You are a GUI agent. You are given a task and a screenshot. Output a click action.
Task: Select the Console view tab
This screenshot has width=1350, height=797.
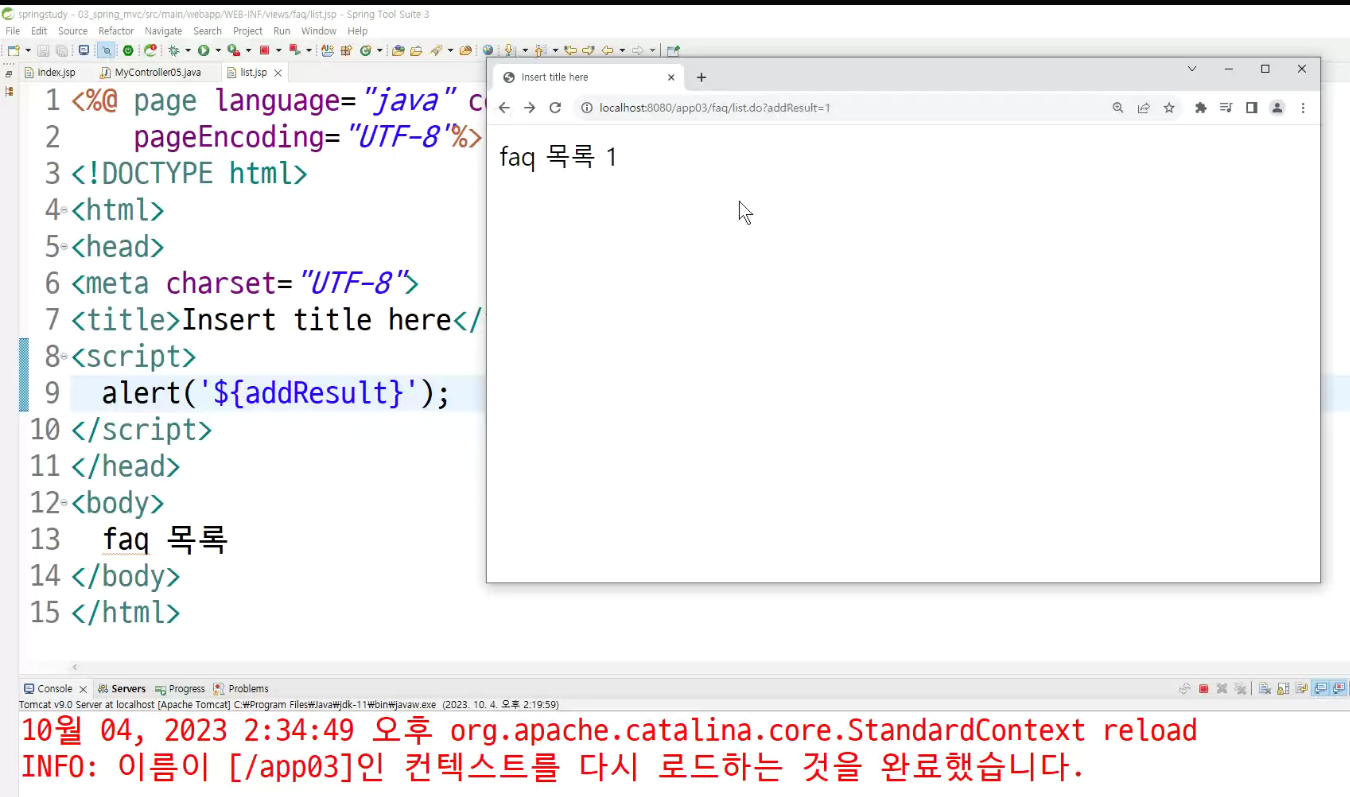(55, 689)
